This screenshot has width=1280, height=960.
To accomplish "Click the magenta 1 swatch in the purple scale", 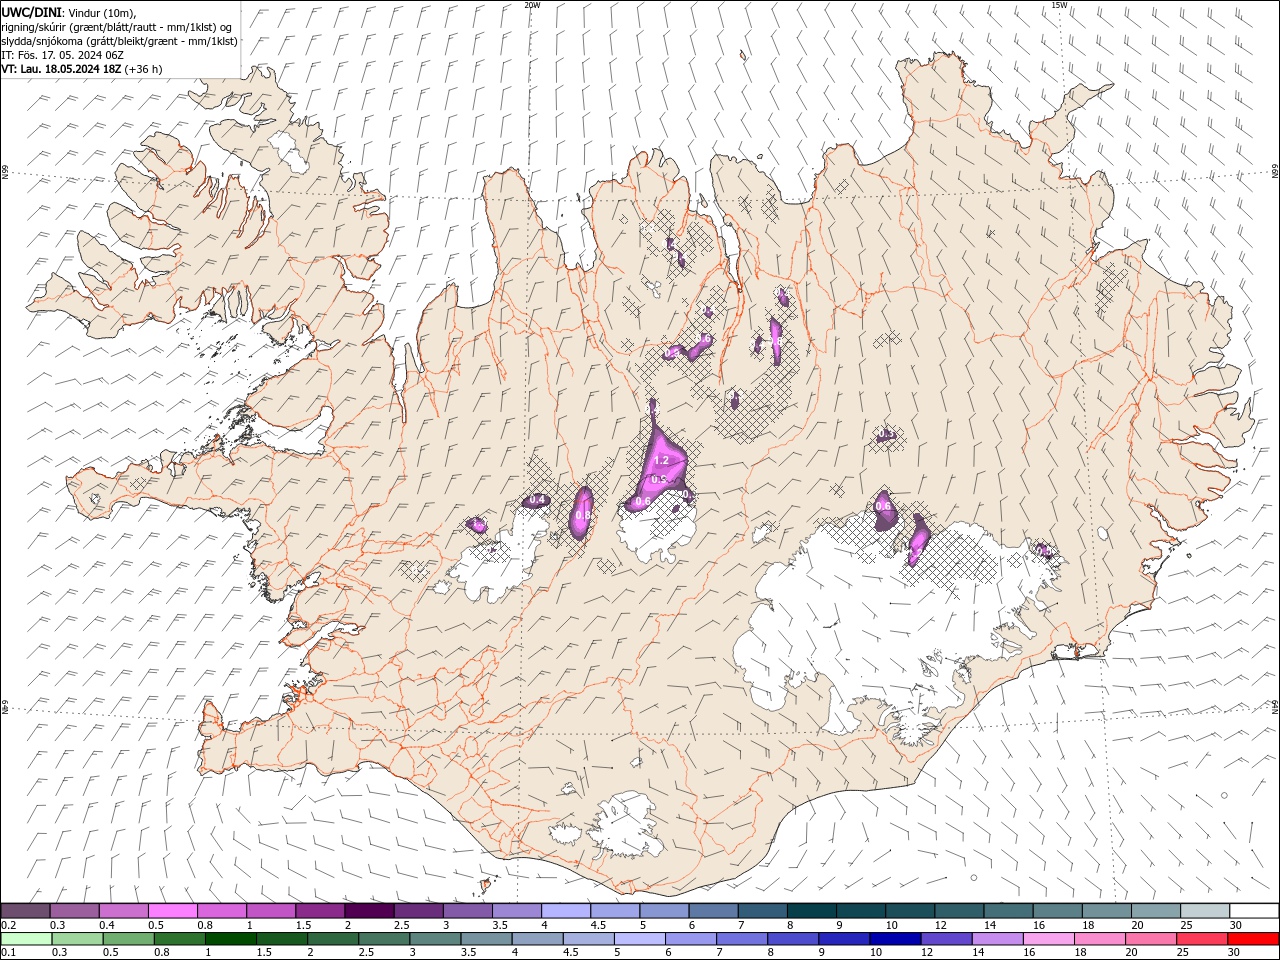I will [x=270, y=911].
